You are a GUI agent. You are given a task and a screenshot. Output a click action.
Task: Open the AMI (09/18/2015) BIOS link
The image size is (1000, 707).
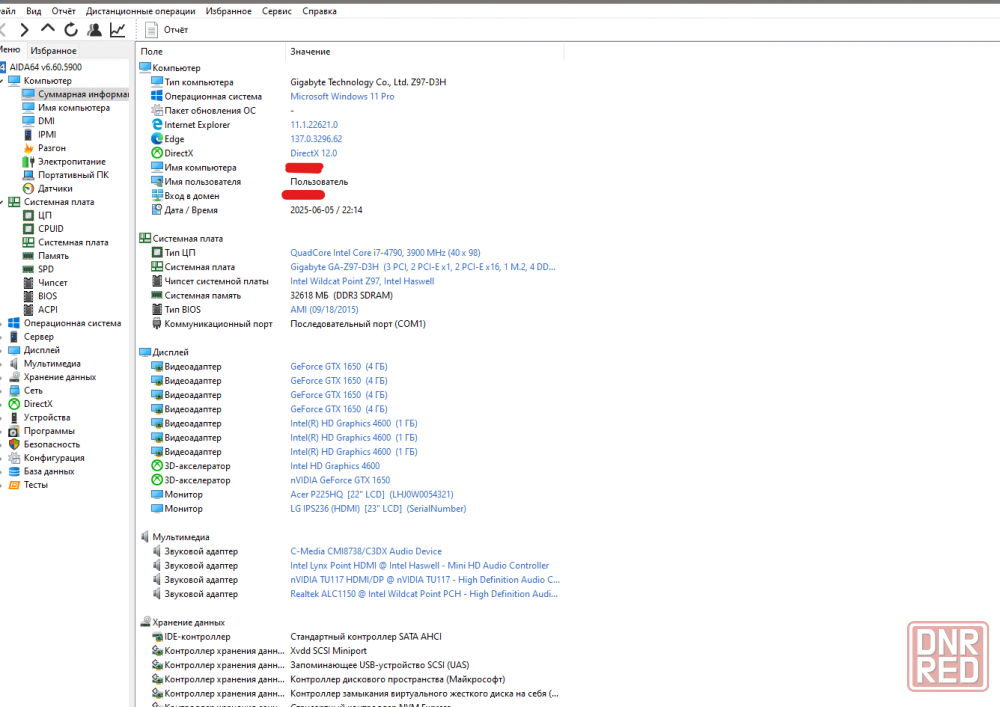[x=325, y=309]
